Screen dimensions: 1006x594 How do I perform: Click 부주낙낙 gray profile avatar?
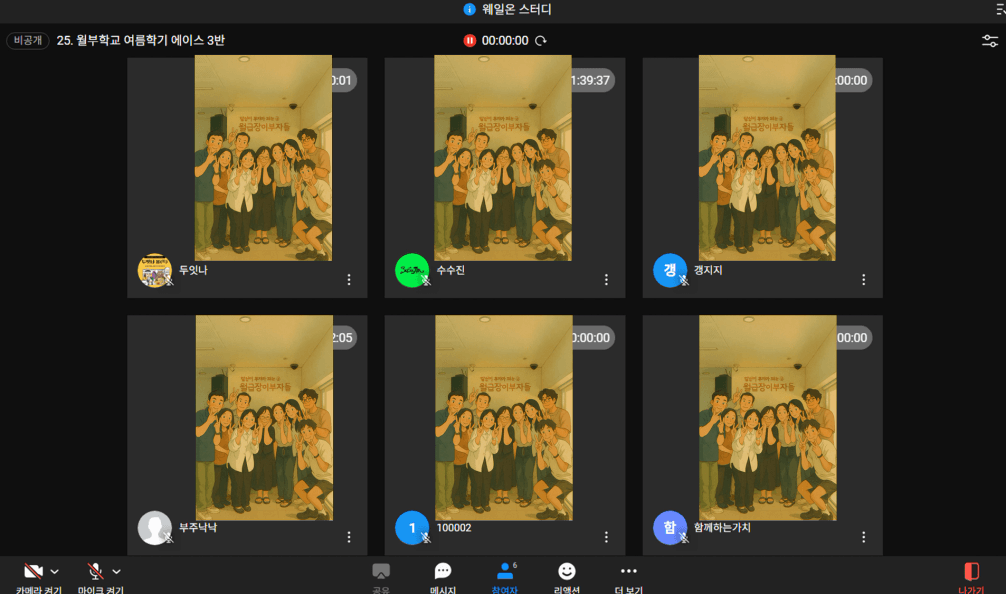(x=155, y=528)
